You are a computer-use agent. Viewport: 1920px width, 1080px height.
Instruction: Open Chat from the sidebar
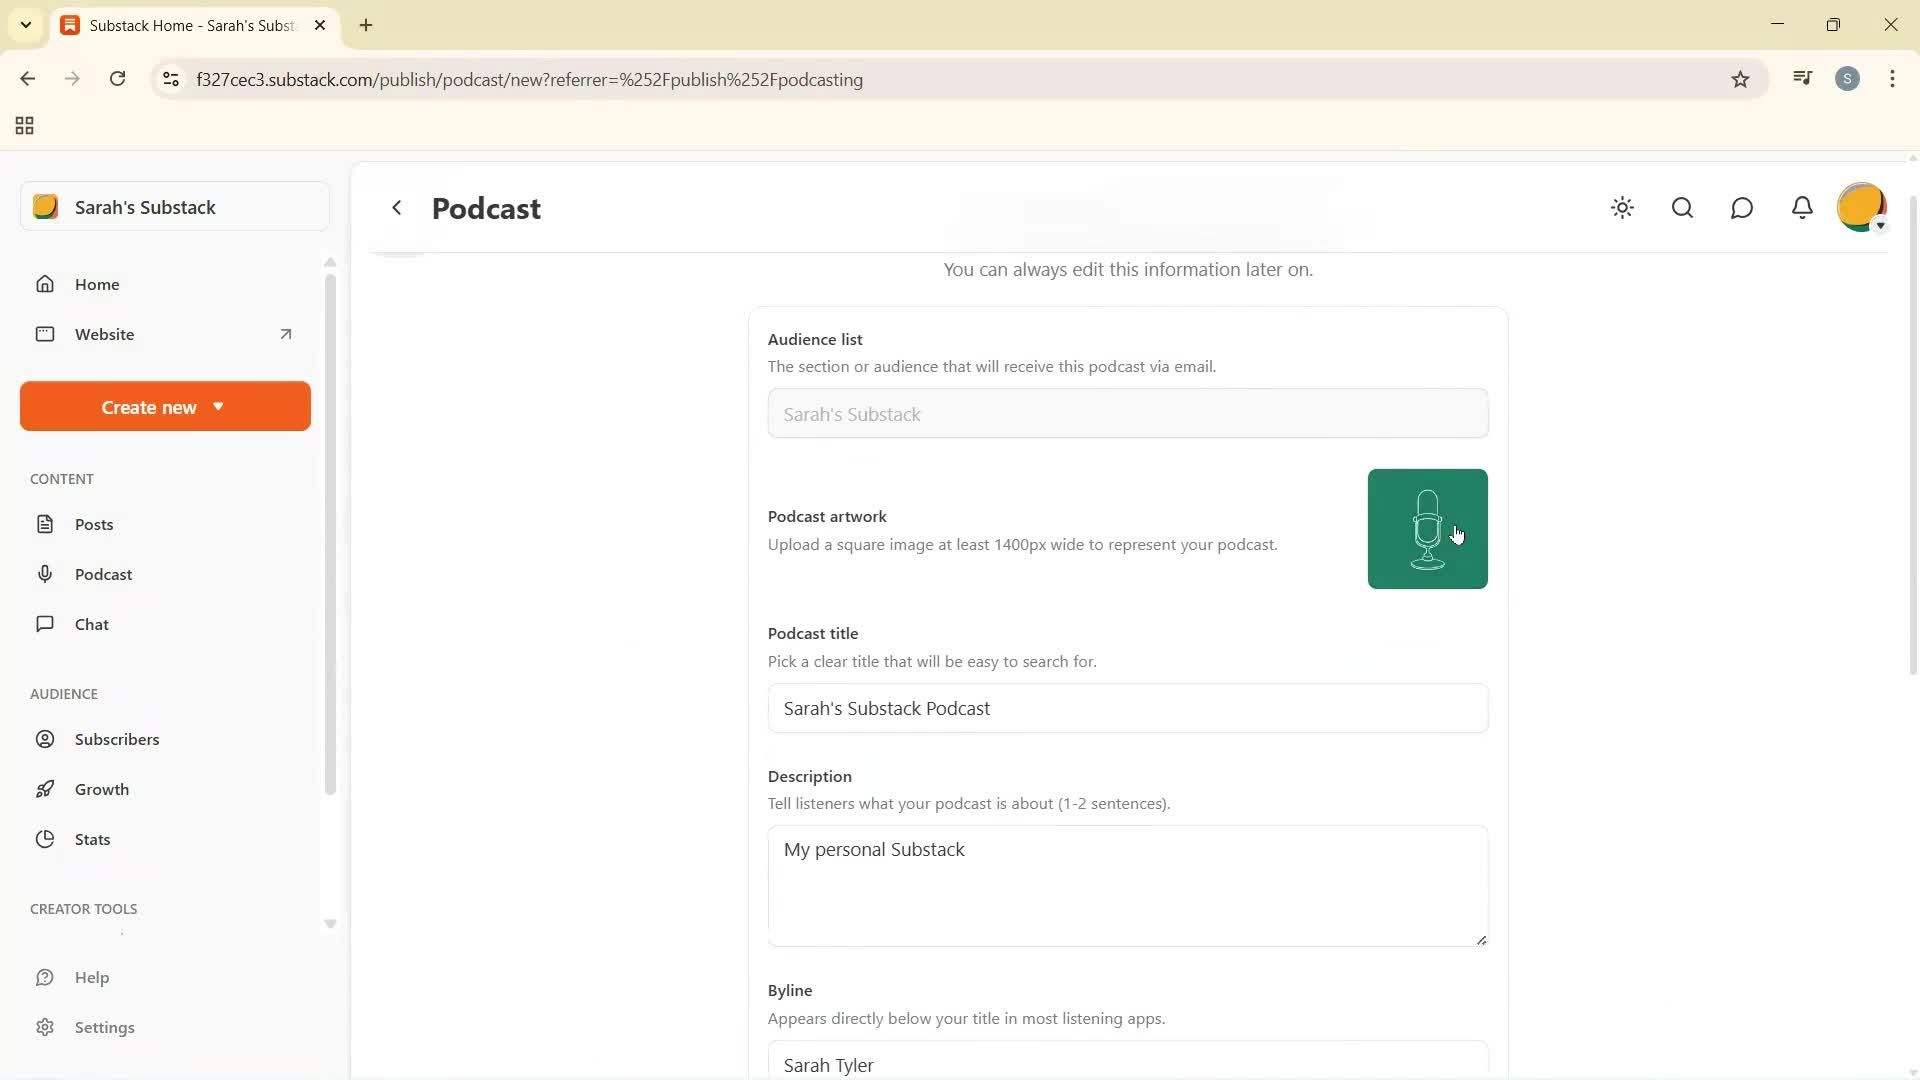91,623
